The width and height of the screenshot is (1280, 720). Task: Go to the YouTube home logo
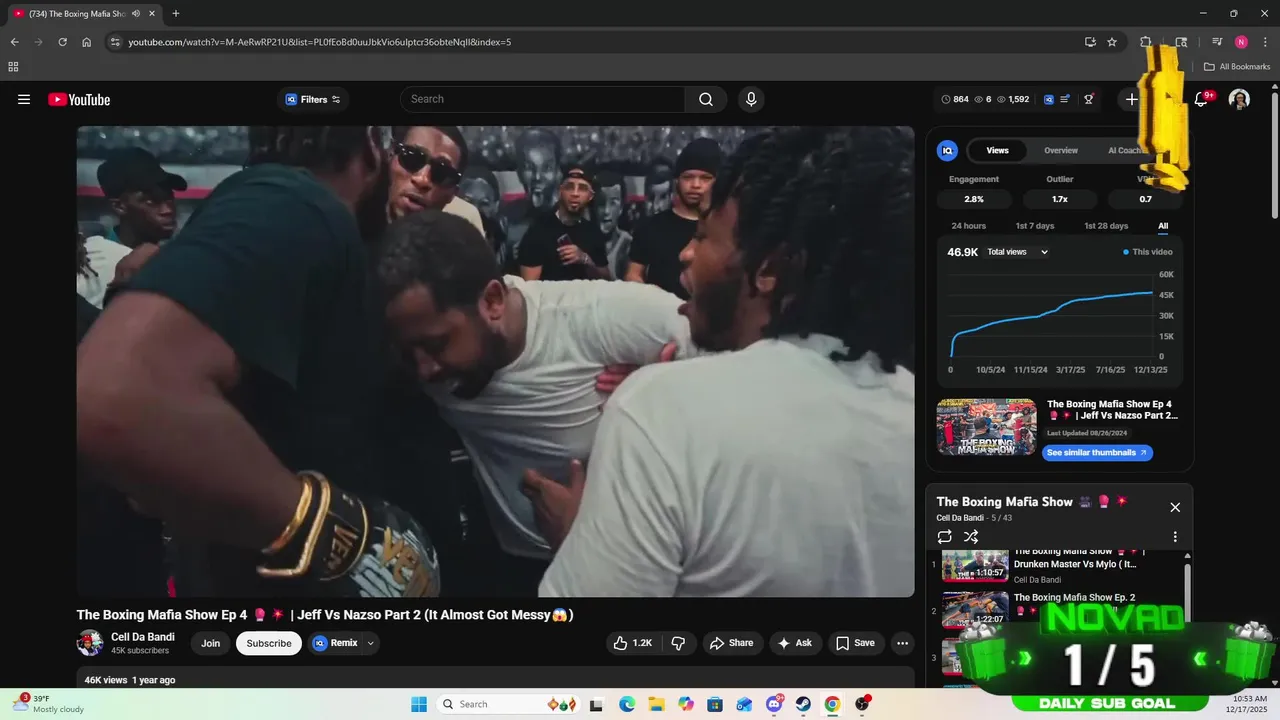(x=79, y=99)
